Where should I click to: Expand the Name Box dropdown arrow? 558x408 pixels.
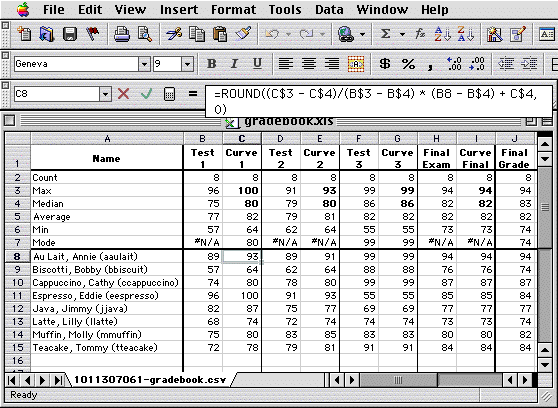click(x=105, y=94)
